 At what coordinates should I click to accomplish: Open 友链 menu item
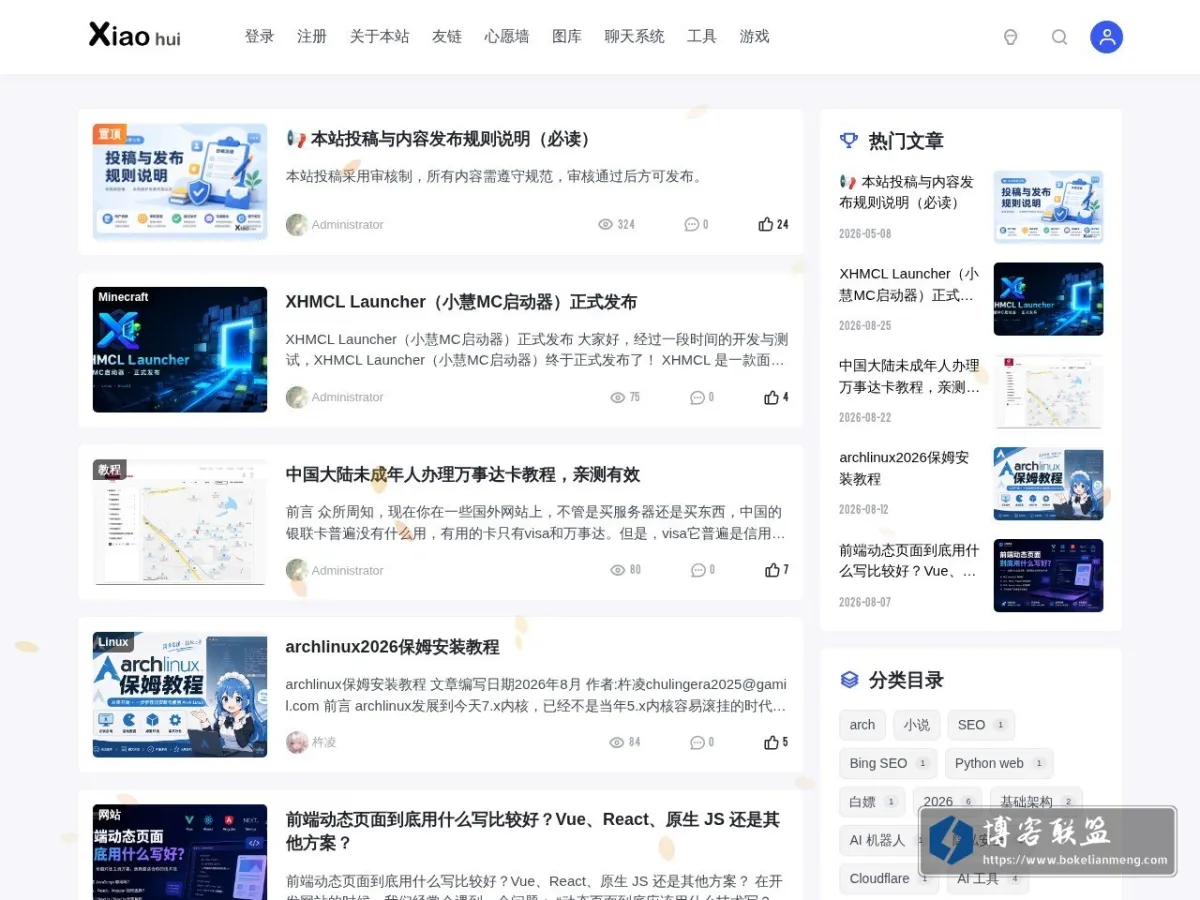[x=447, y=36]
